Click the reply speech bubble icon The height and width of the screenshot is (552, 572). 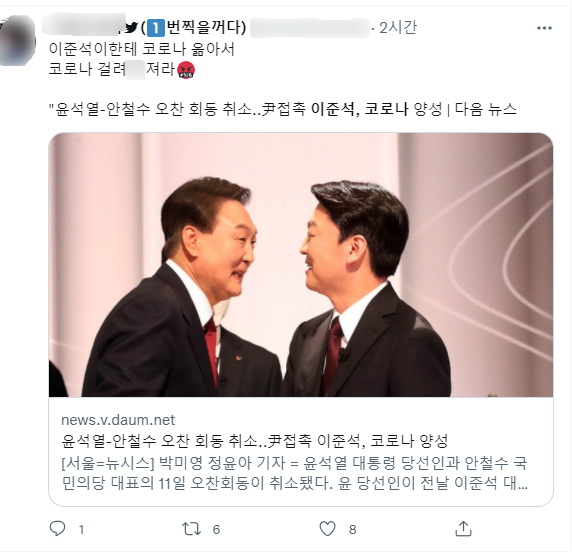pyautogui.click(x=57, y=529)
